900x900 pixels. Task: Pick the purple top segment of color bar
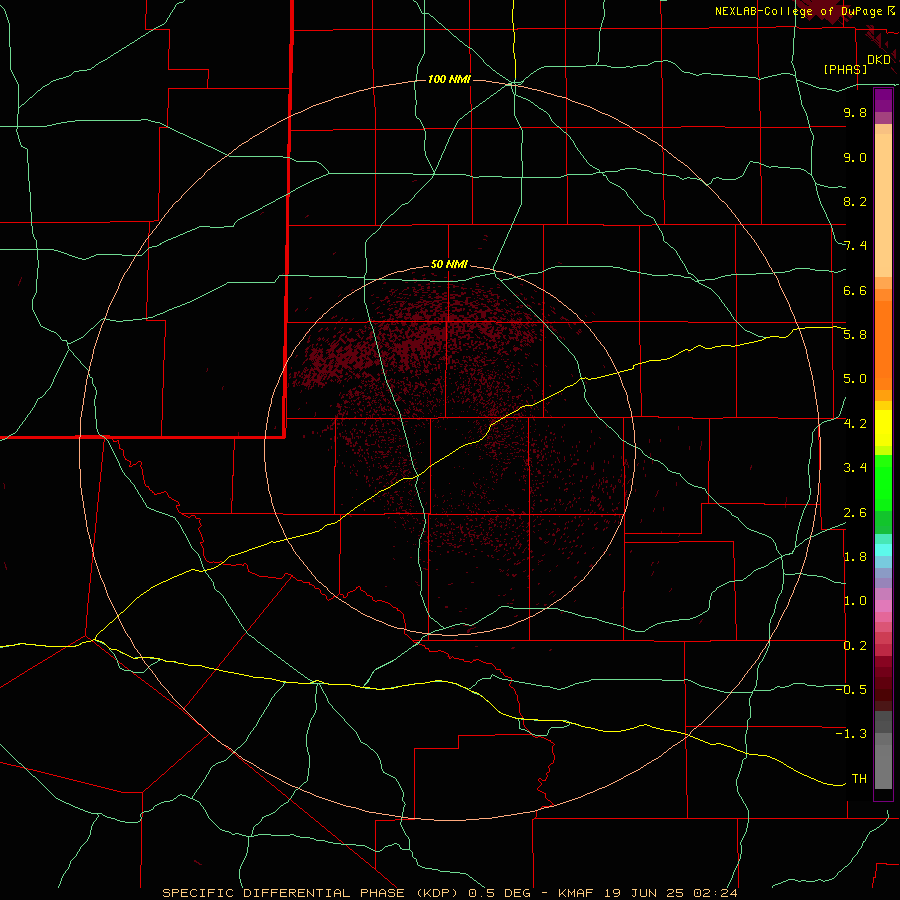coord(883,100)
